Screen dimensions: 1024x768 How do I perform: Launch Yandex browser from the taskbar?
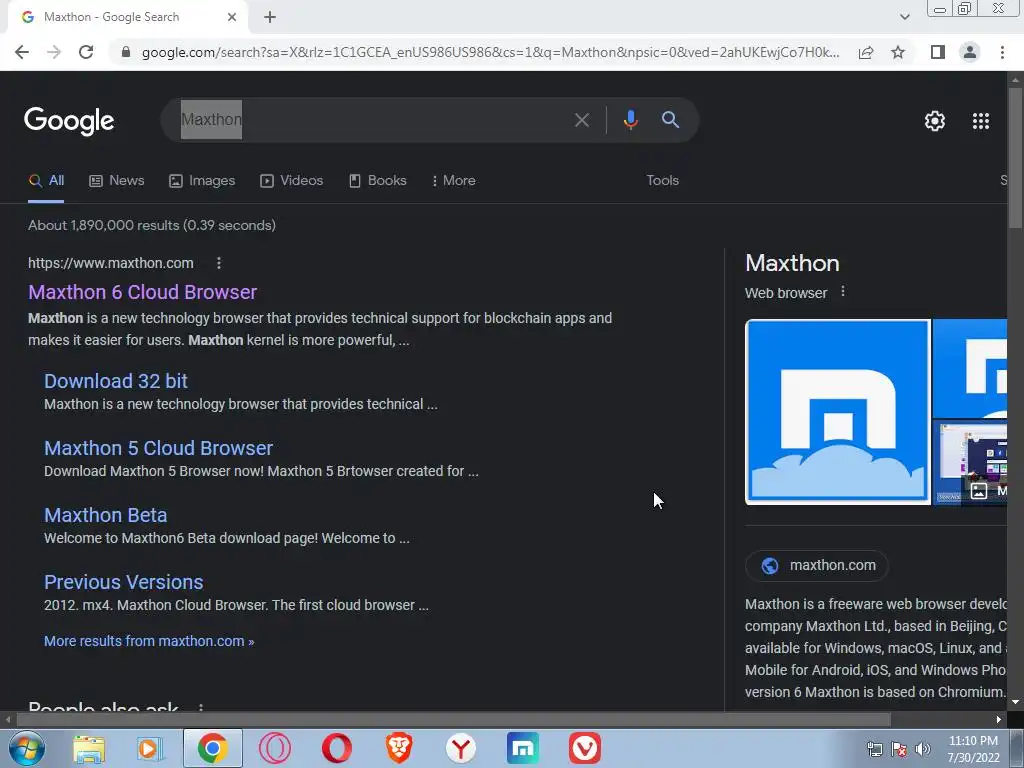point(461,748)
